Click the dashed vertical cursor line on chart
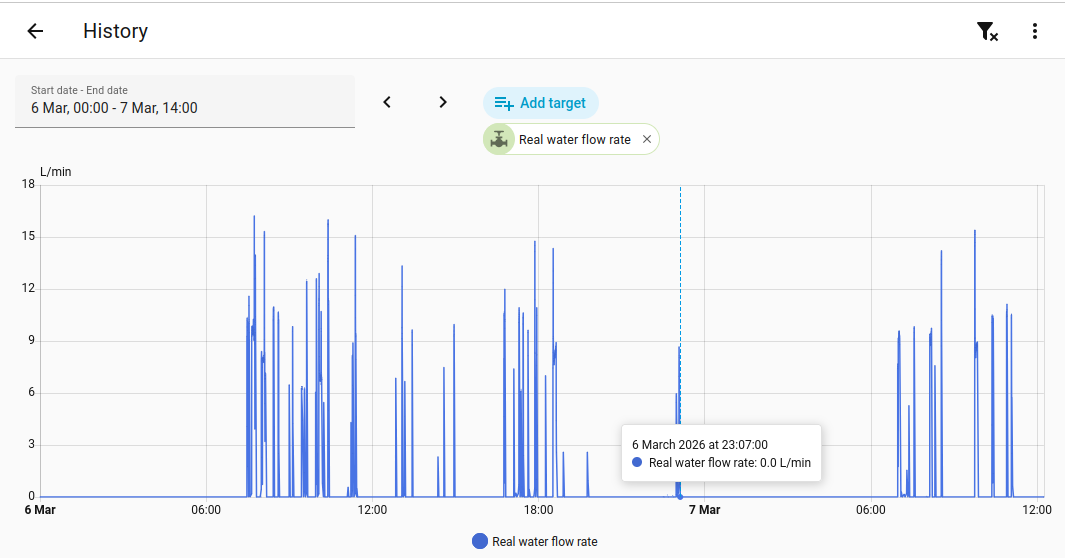This screenshot has width=1065, height=558. tap(680, 300)
